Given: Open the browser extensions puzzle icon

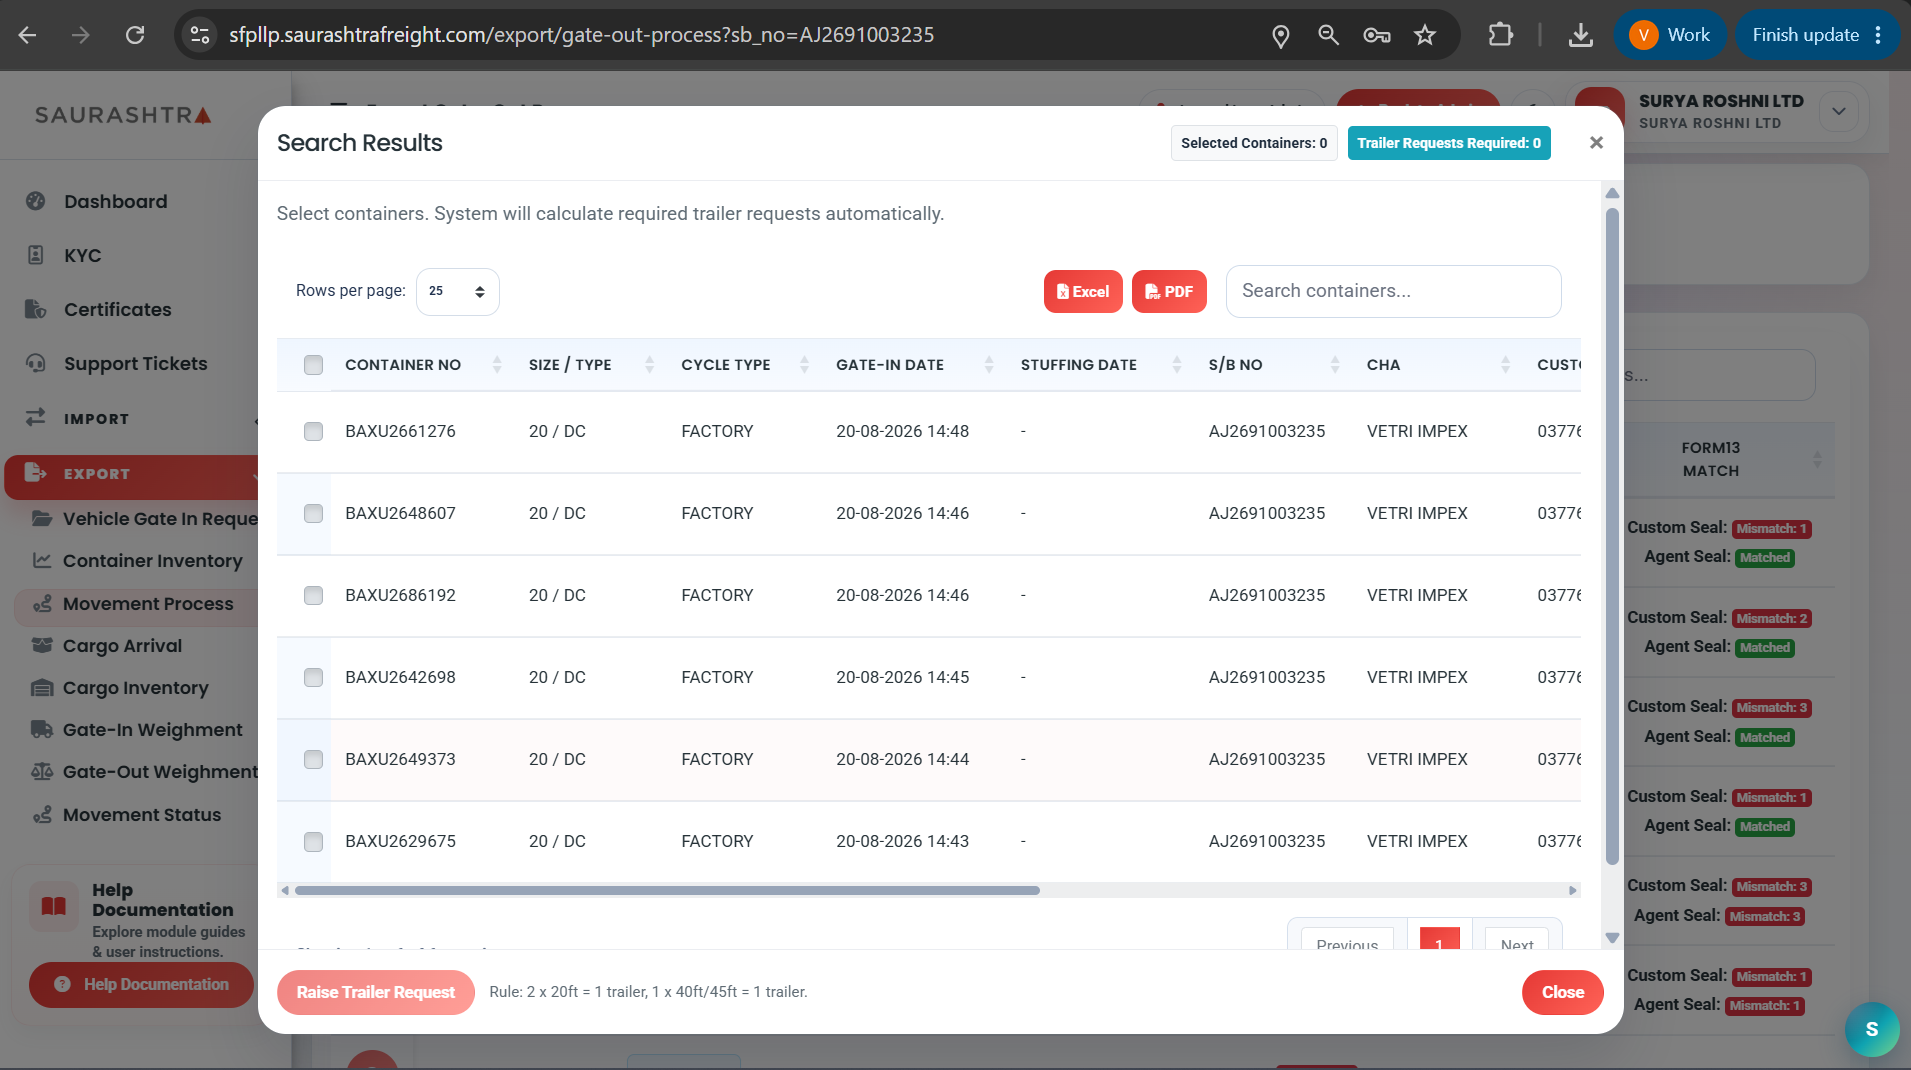Looking at the screenshot, I should pos(1500,35).
